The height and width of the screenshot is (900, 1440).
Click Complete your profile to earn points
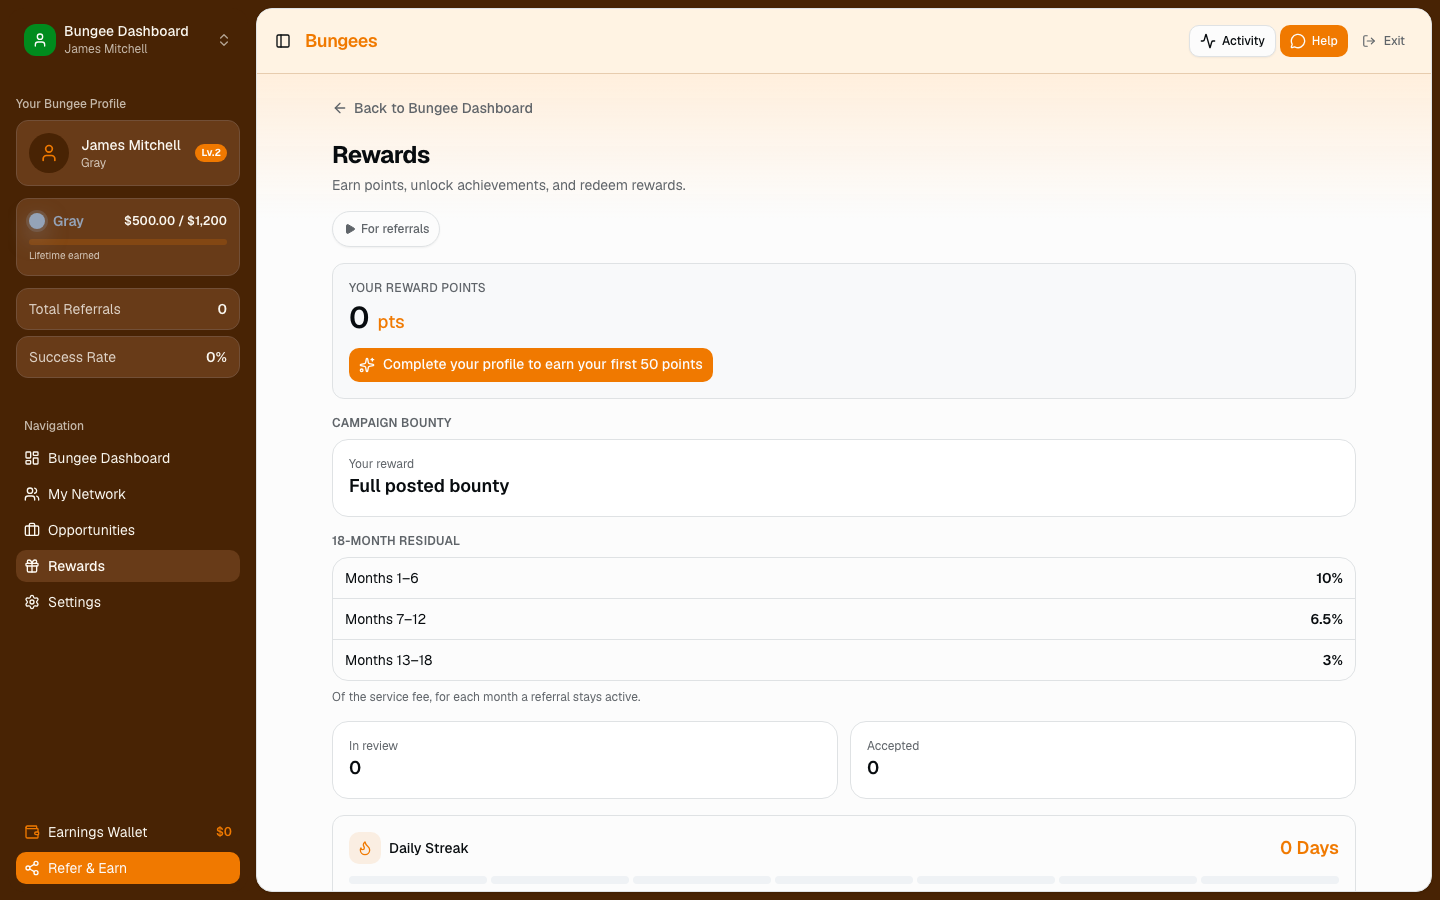tap(531, 365)
